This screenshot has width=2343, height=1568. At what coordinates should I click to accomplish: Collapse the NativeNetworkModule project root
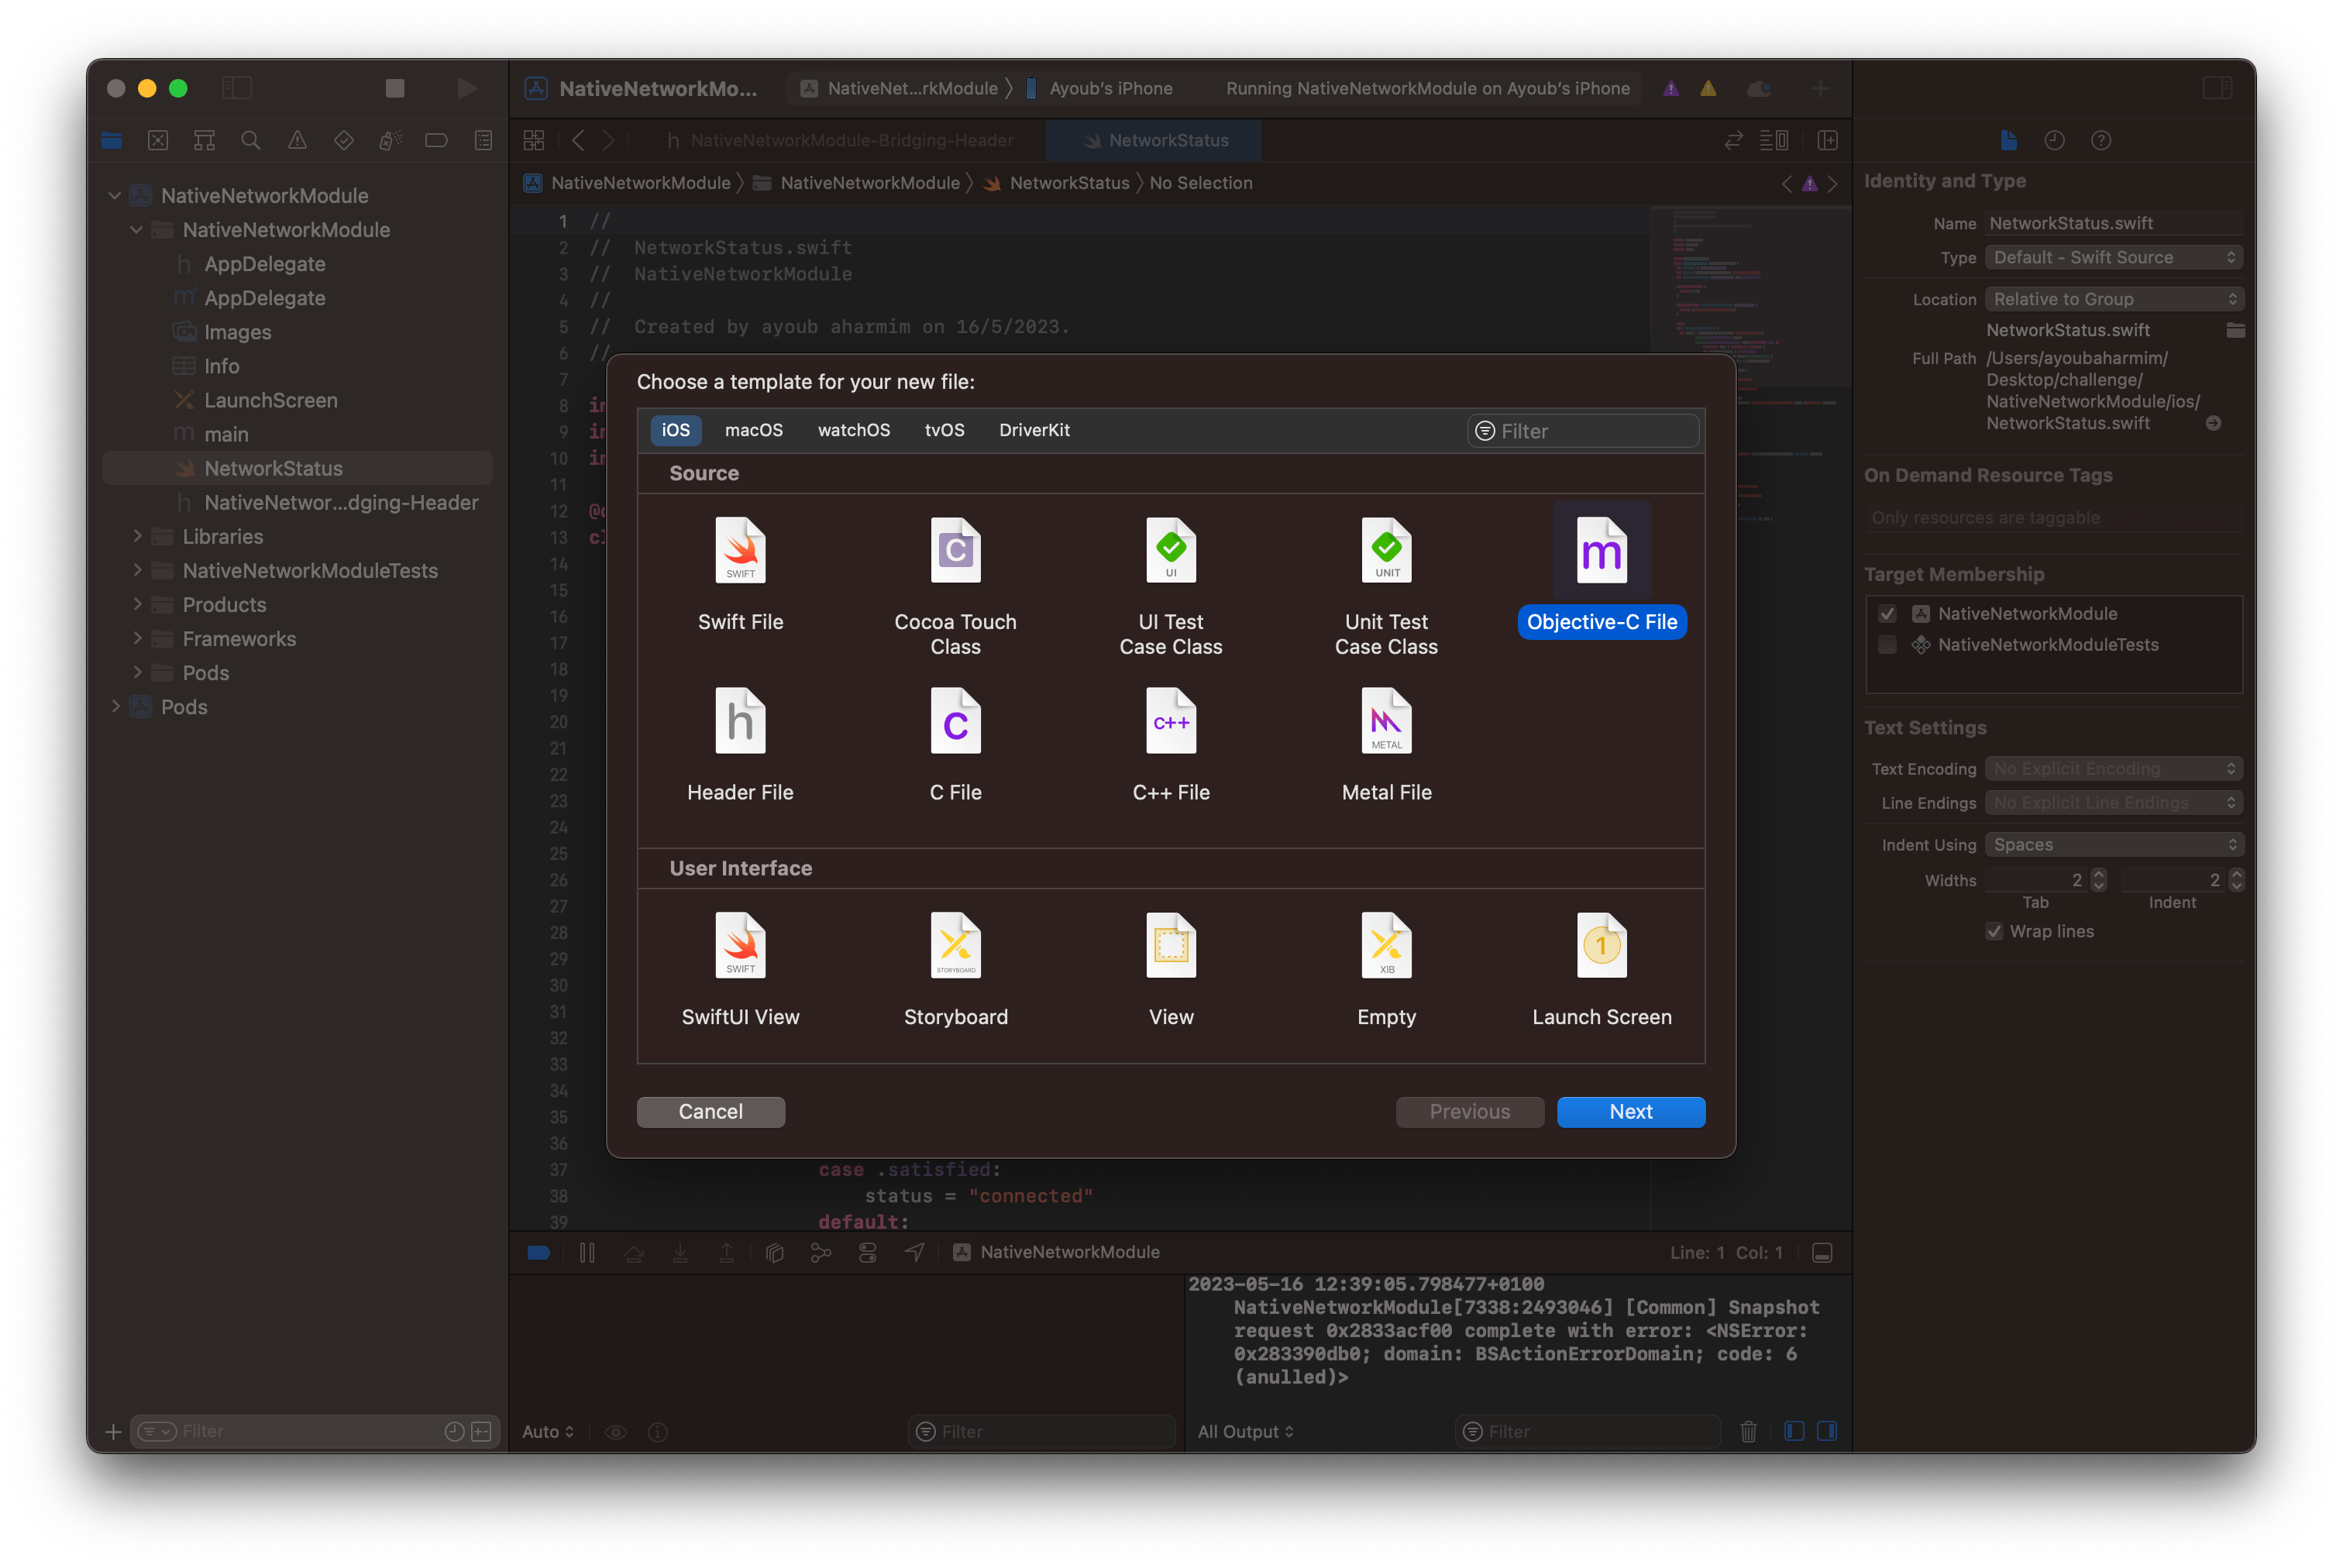(115, 196)
